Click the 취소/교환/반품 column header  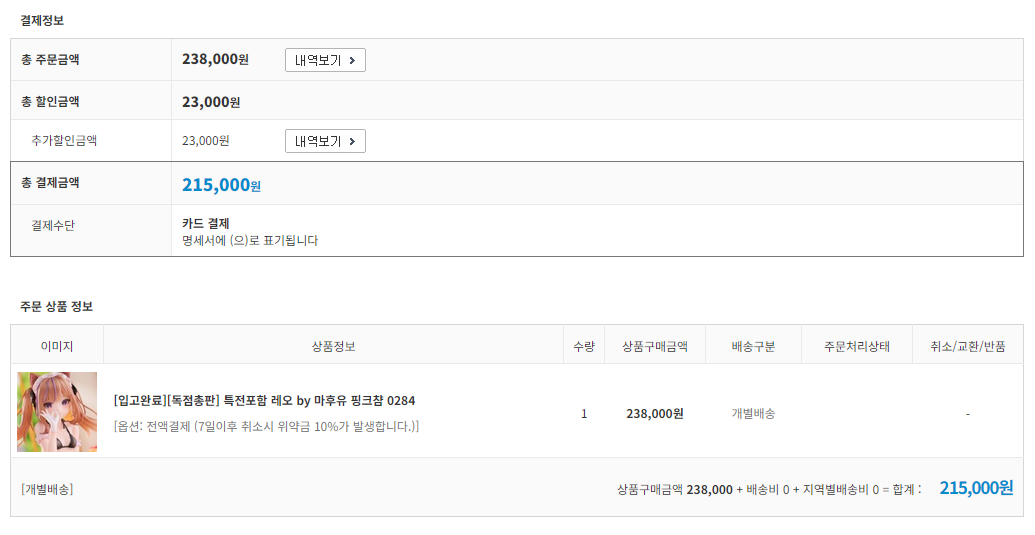967,346
